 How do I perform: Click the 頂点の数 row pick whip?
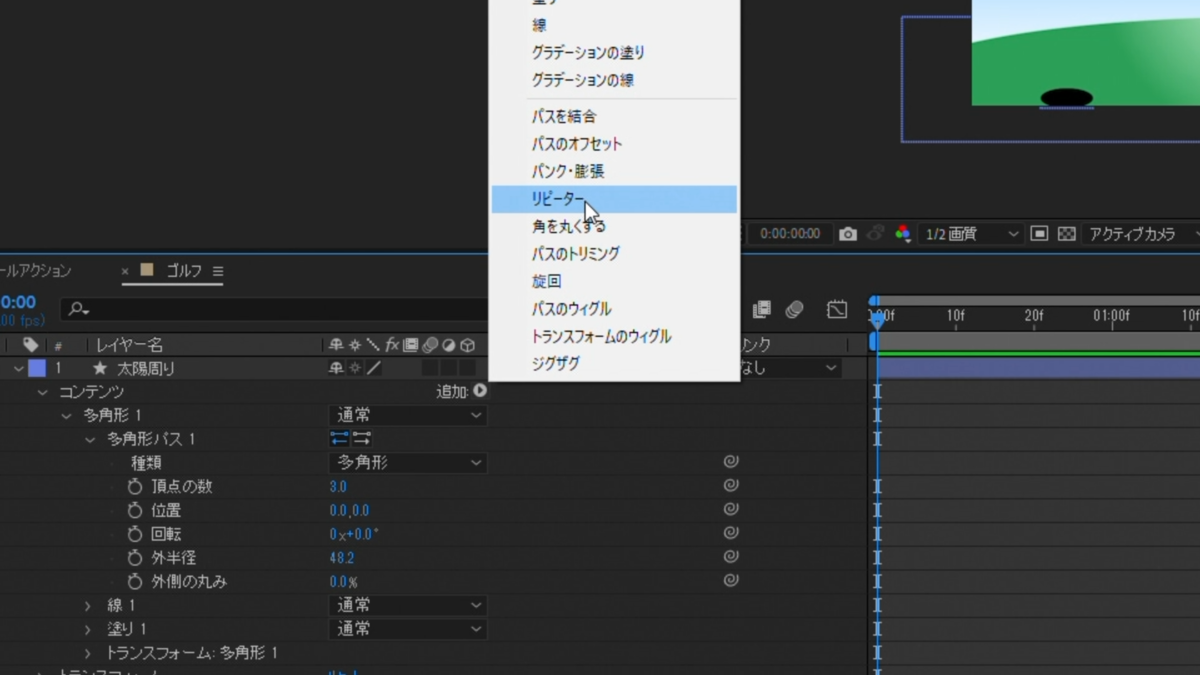pos(731,486)
